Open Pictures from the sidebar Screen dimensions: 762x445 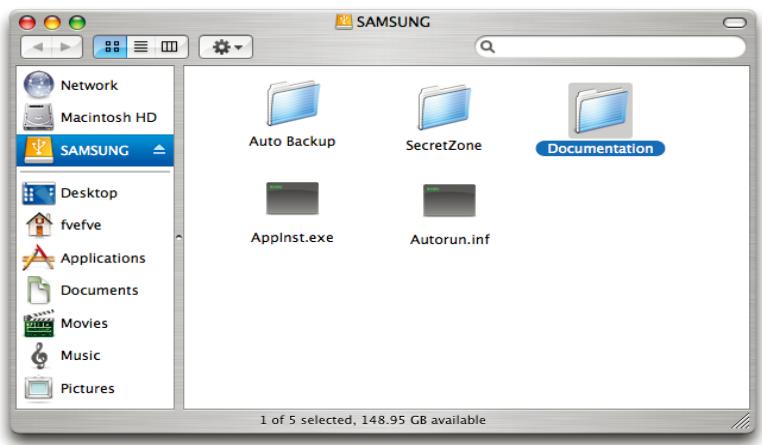95,388
